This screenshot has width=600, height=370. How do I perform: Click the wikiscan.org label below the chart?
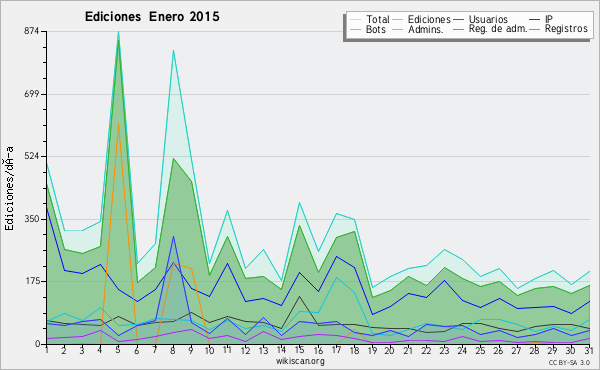click(300, 361)
